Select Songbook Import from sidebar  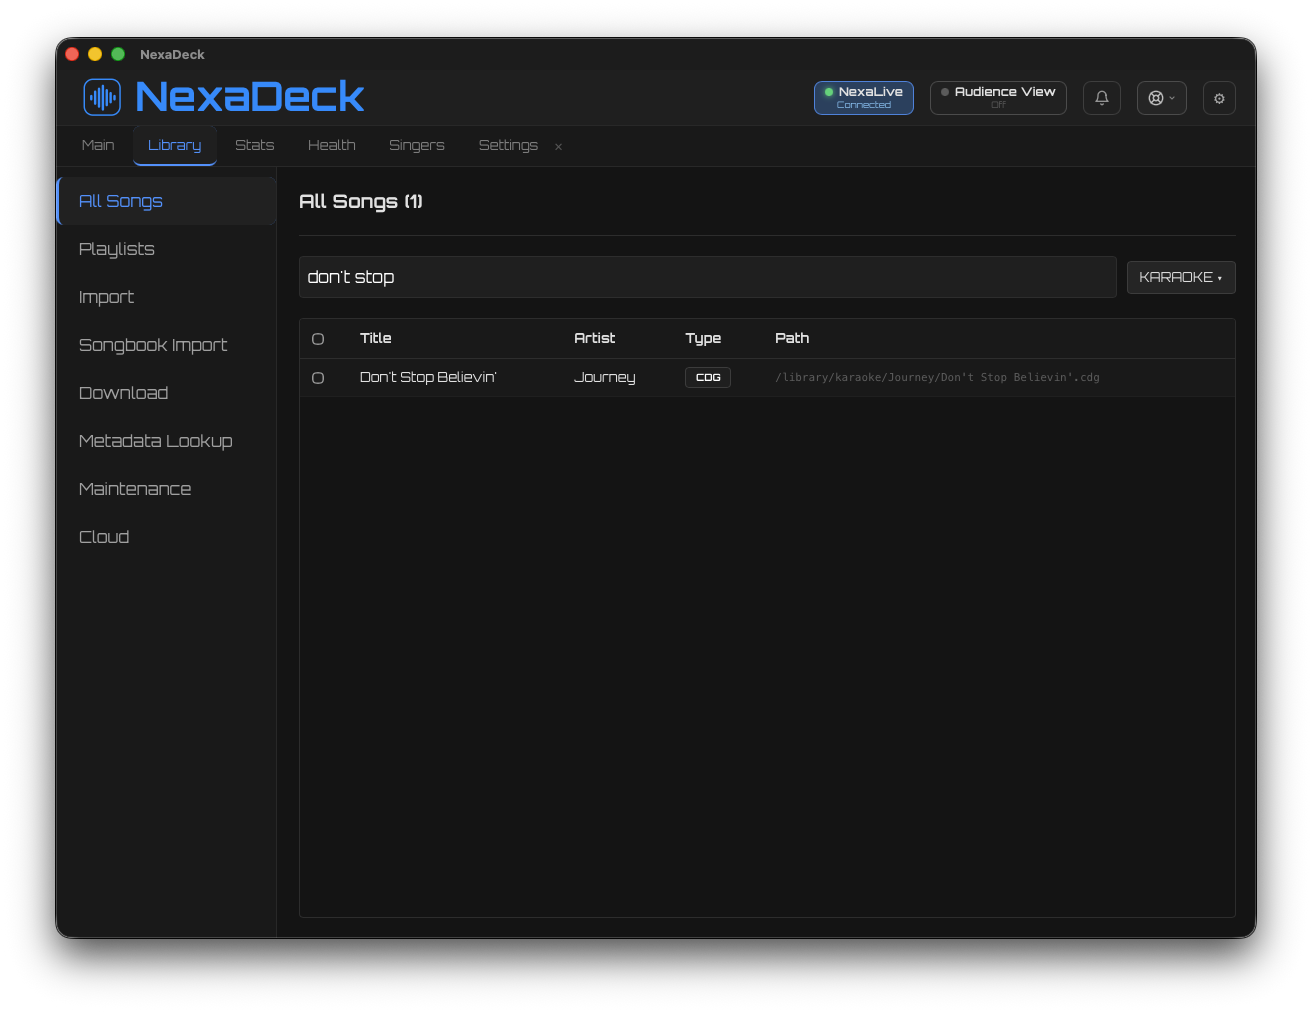(x=153, y=345)
